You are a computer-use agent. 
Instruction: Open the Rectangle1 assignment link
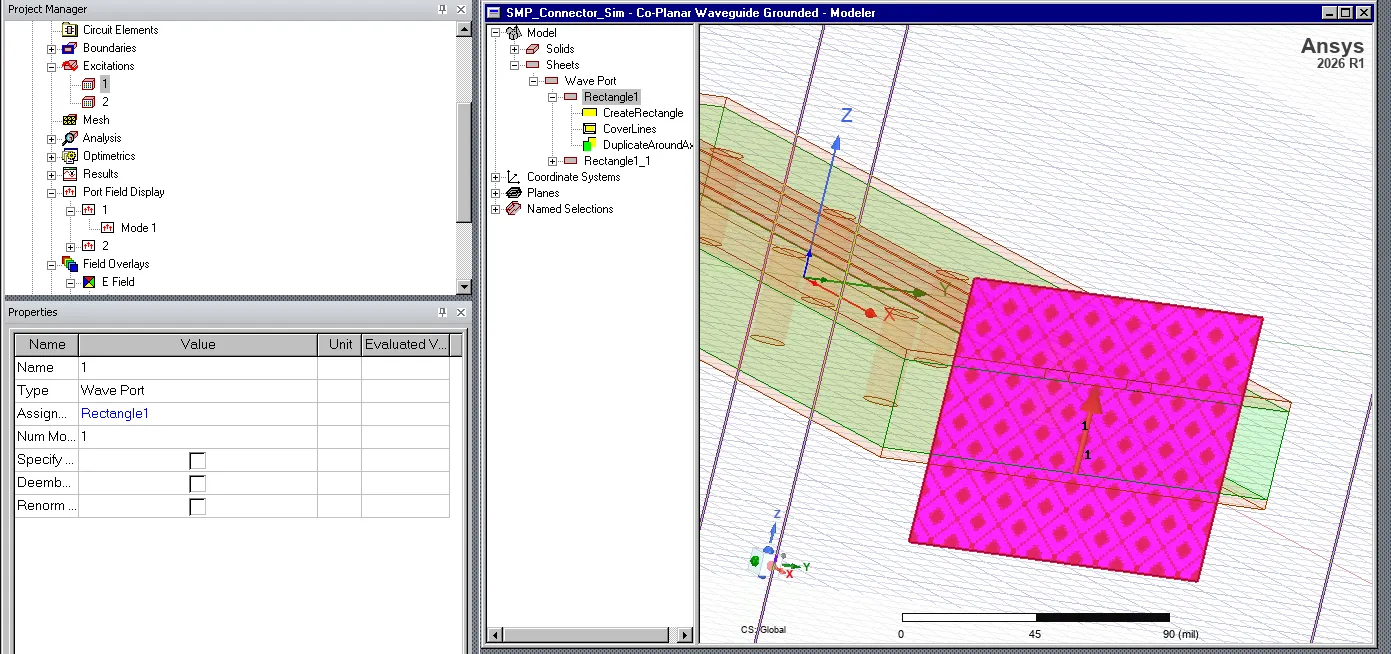click(x=115, y=413)
